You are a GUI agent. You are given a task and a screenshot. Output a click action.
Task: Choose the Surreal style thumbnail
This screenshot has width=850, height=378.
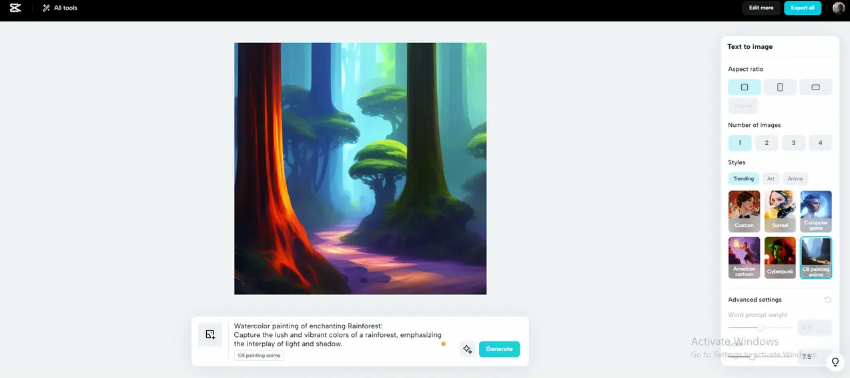coord(780,211)
